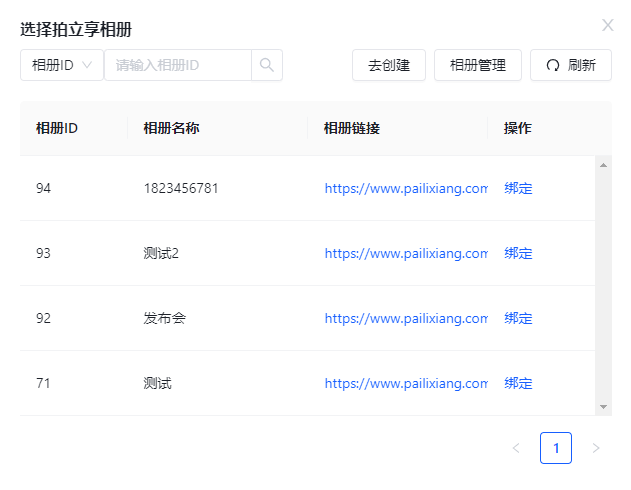Select album name 测试 in row 71
The width and height of the screenshot is (631, 490).
tap(157, 383)
